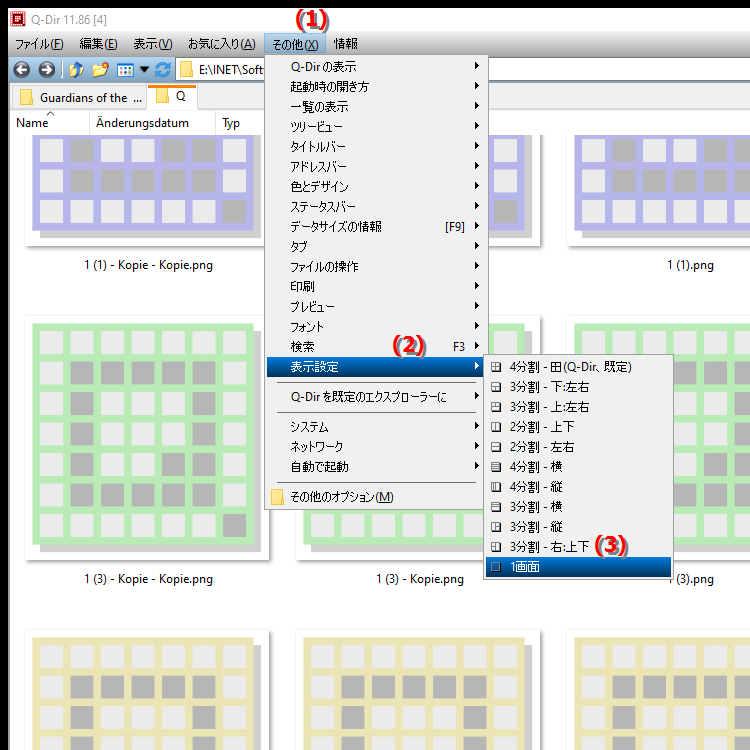Expand the タイトルバー submenu
Screen dimensions: 750x750
(x=376, y=146)
